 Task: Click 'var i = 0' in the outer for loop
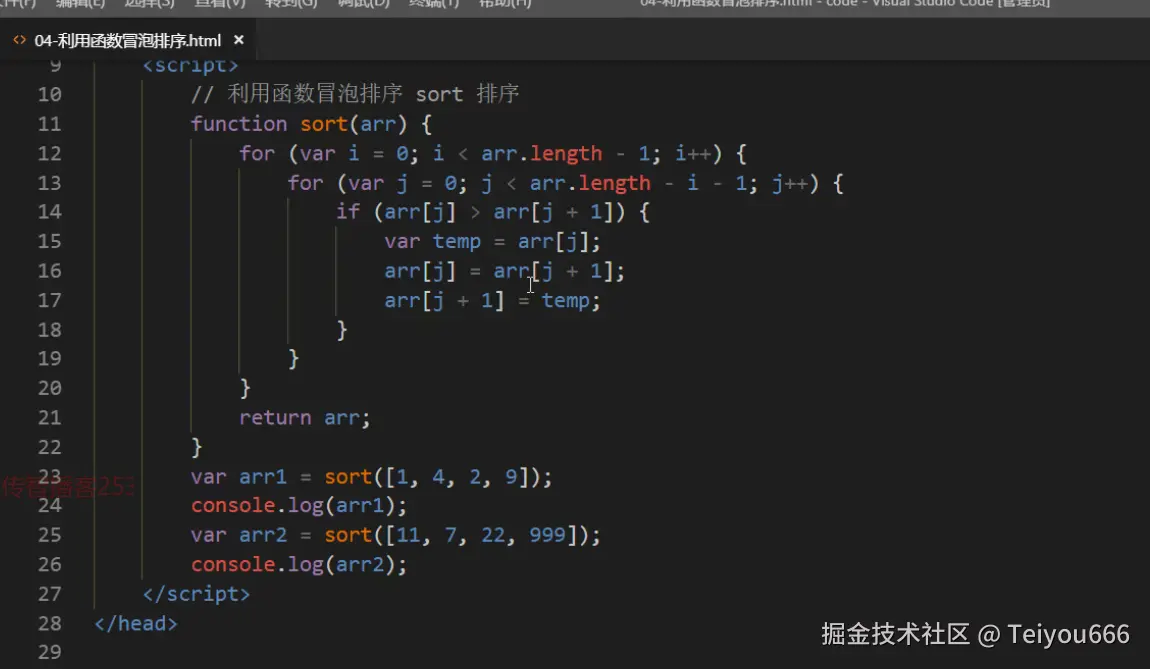[354, 153]
